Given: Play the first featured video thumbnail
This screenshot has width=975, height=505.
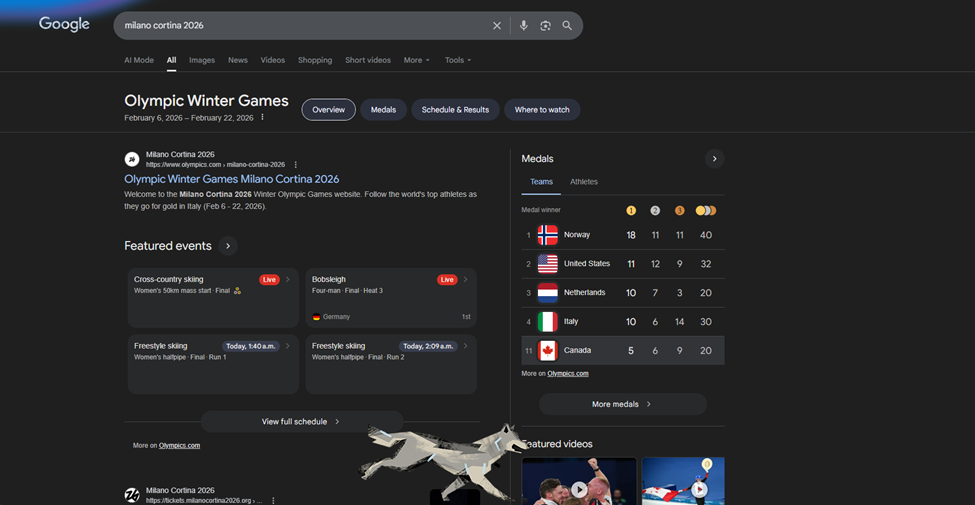Looking at the screenshot, I should pyautogui.click(x=579, y=489).
